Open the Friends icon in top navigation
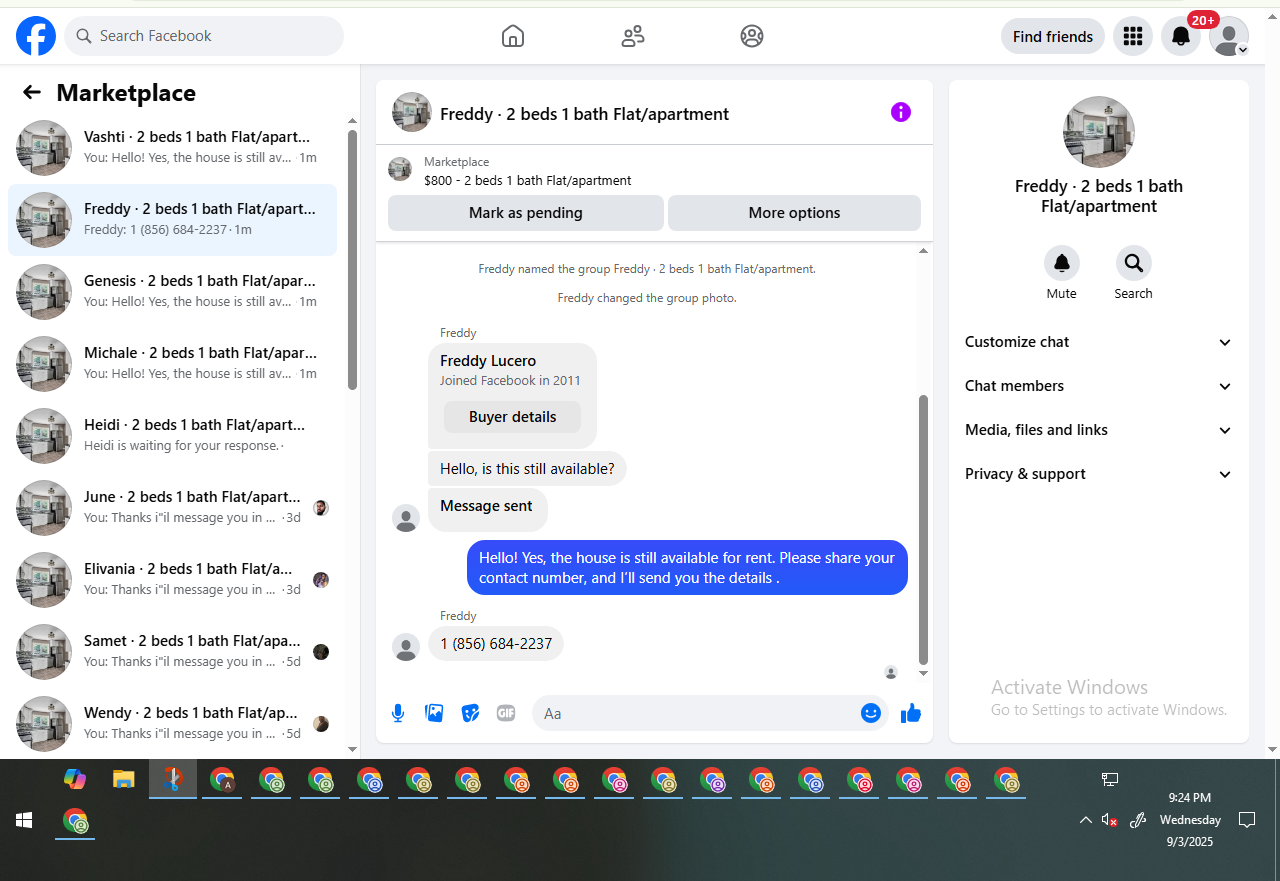 [x=632, y=36]
